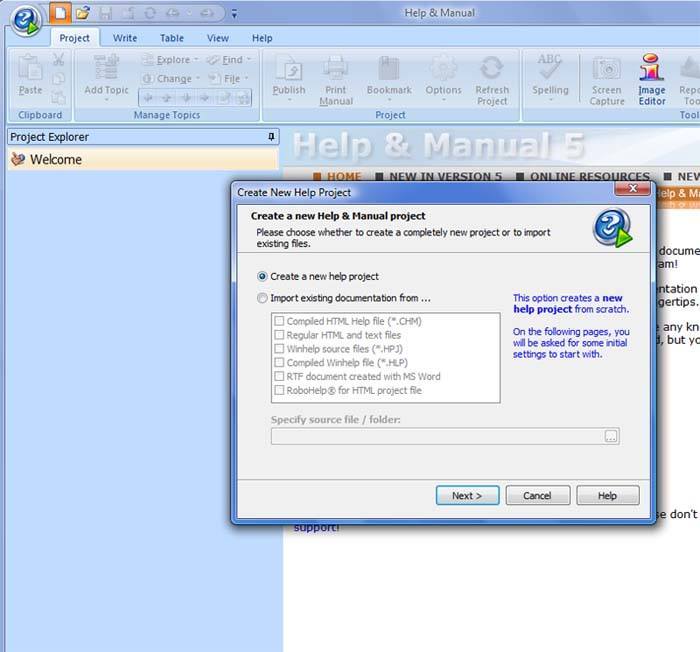Screen dimensions: 700x652
Task: Check 'Compiled HTML Help file (*.CHM)'
Action: (x=280, y=321)
